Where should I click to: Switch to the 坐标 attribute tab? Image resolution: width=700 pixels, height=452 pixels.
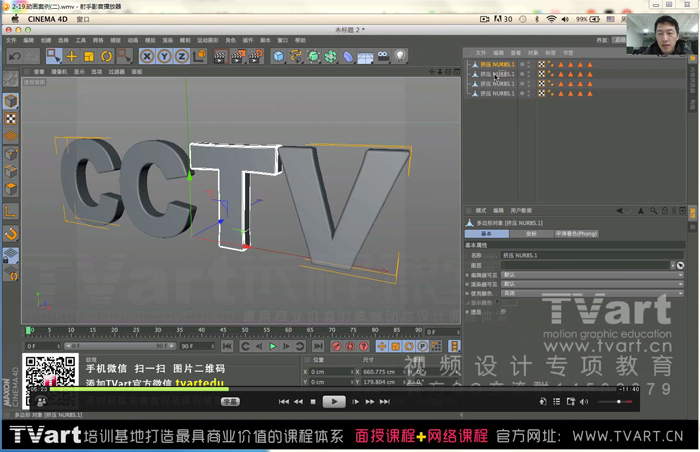click(x=531, y=234)
